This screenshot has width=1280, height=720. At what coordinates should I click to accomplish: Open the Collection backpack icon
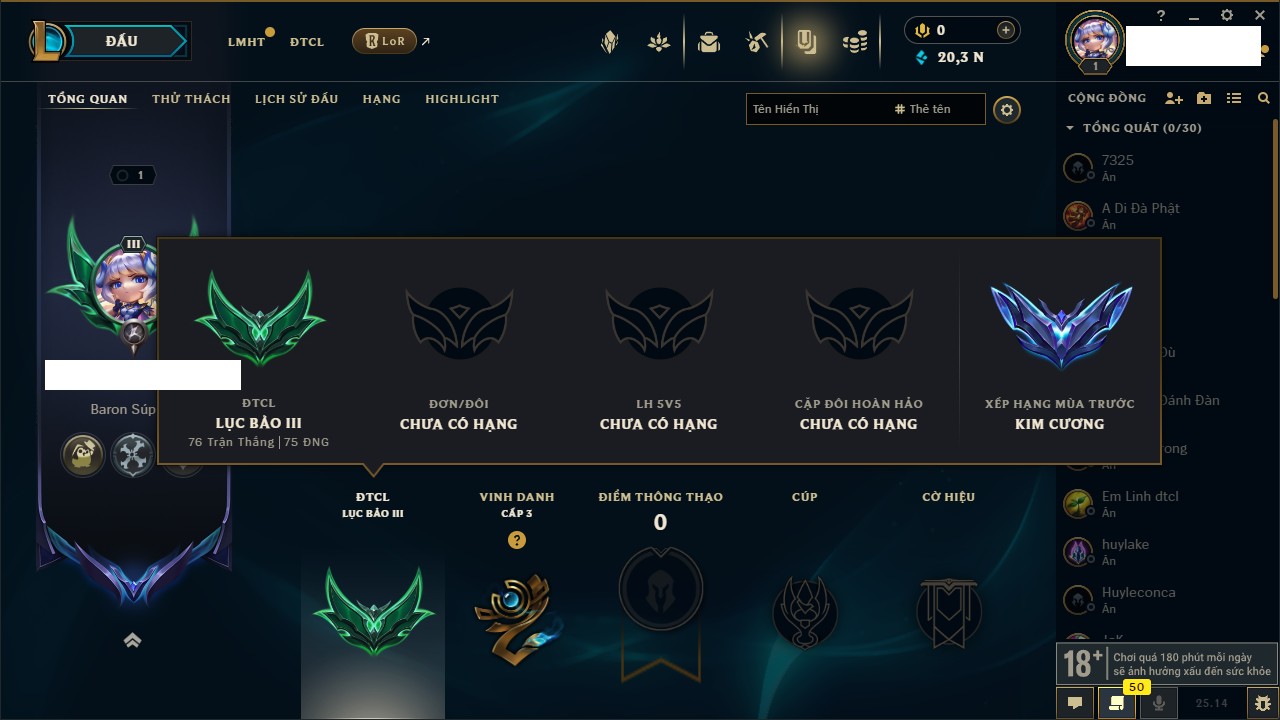pos(709,42)
